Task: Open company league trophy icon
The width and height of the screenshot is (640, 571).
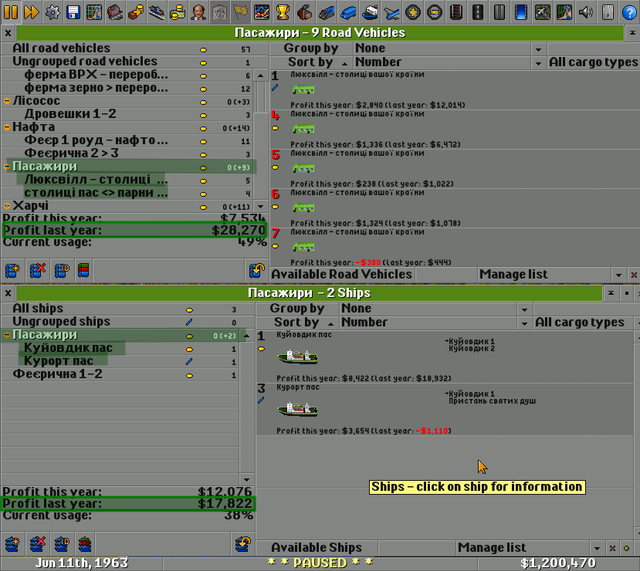Action: [x=282, y=11]
